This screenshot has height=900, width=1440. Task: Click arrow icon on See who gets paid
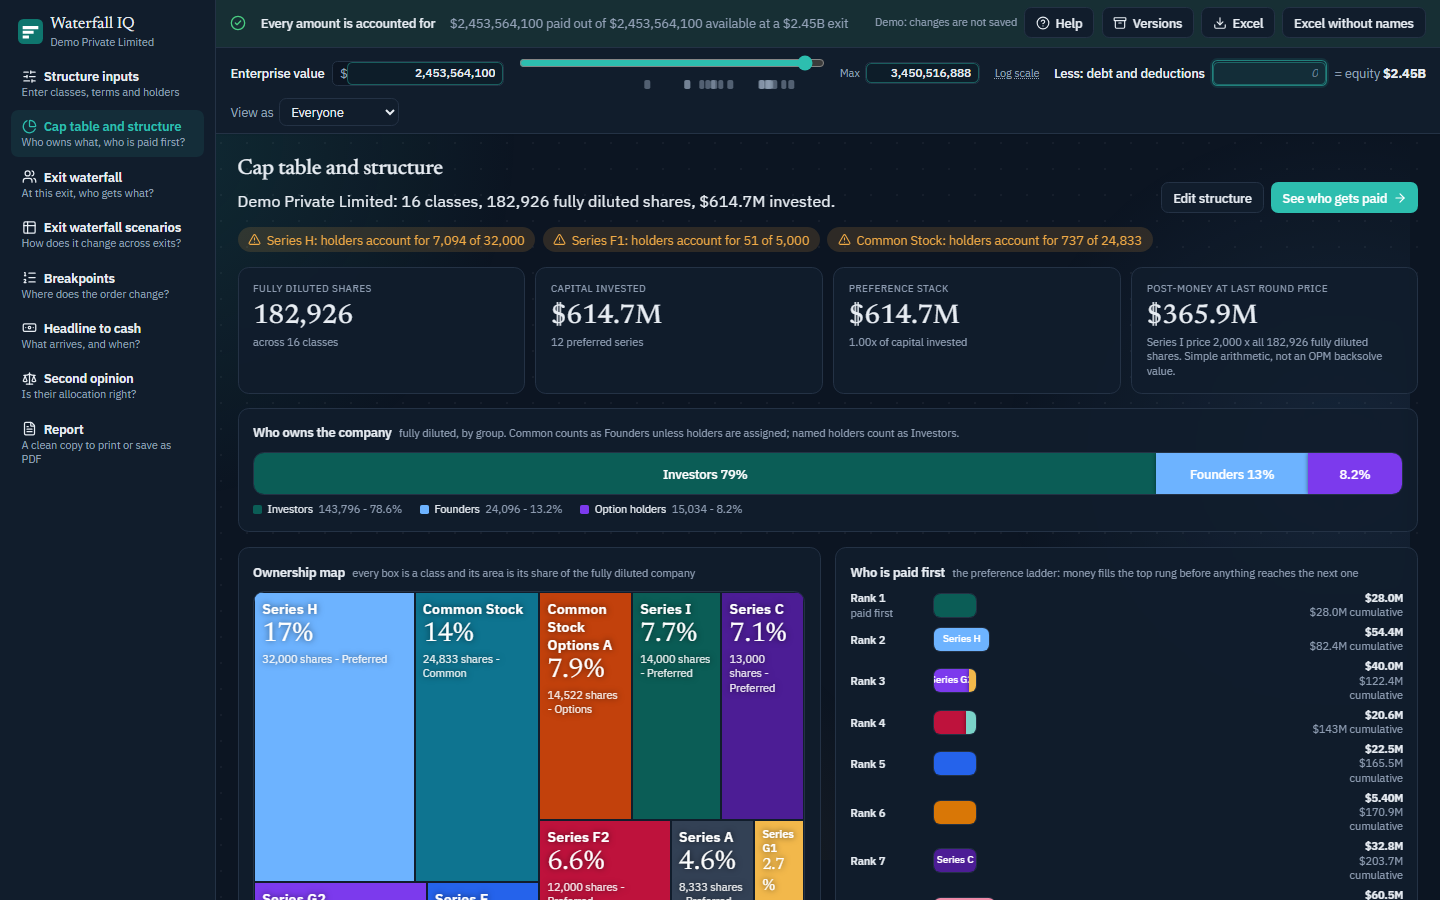pos(1400,198)
